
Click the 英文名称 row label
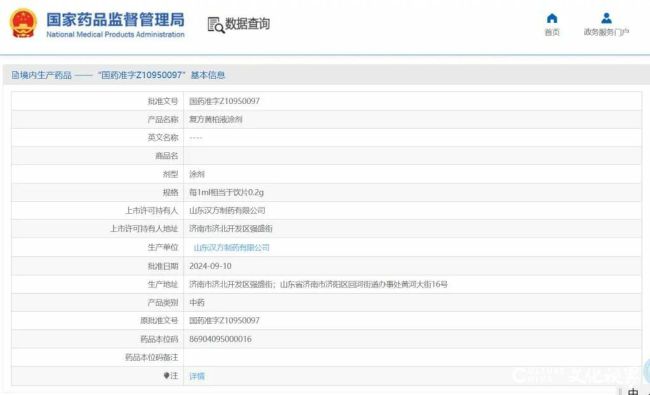pos(163,137)
